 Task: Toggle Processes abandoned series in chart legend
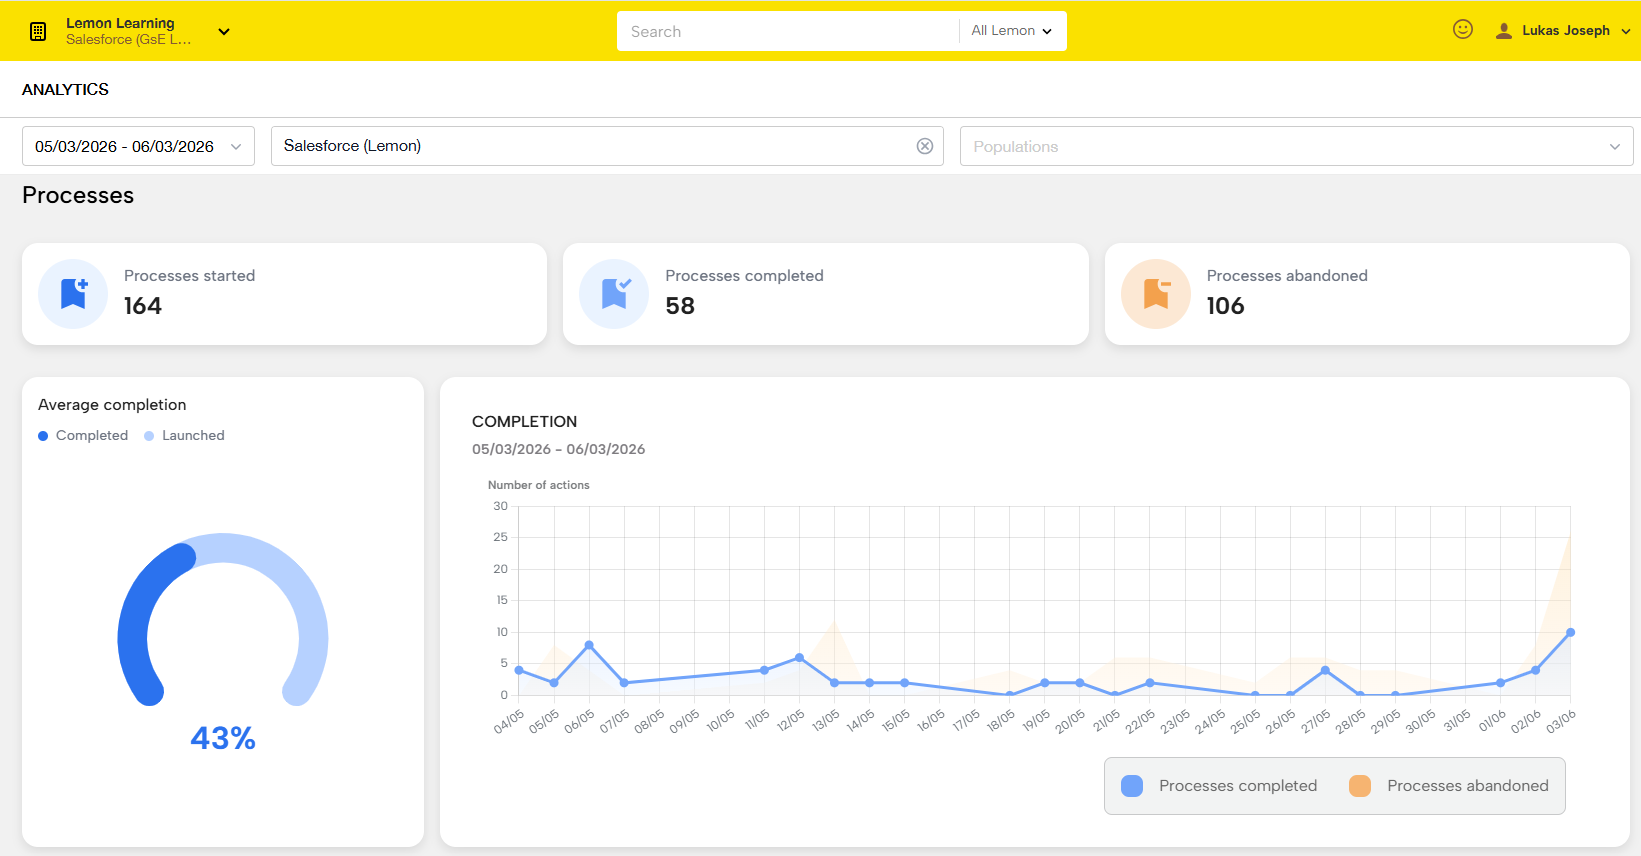[x=1448, y=786]
